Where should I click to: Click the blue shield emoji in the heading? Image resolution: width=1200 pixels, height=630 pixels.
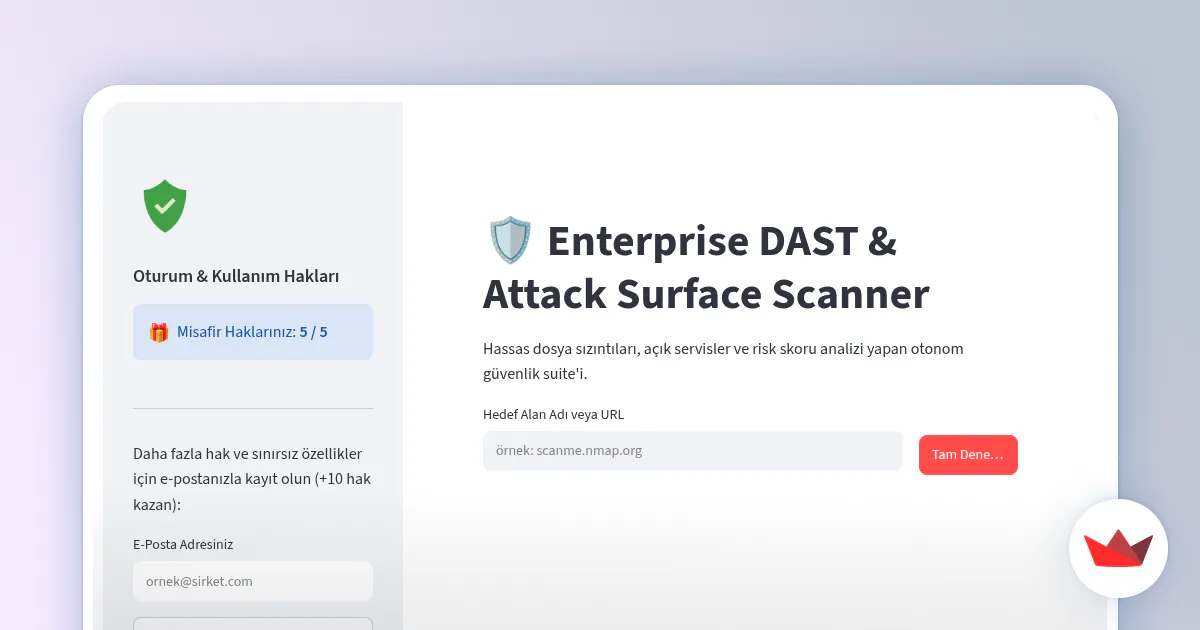pyautogui.click(x=510, y=241)
